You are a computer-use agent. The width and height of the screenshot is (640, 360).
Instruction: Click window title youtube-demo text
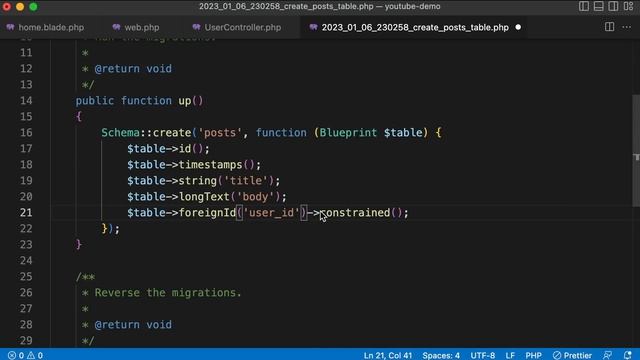[x=412, y=6]
